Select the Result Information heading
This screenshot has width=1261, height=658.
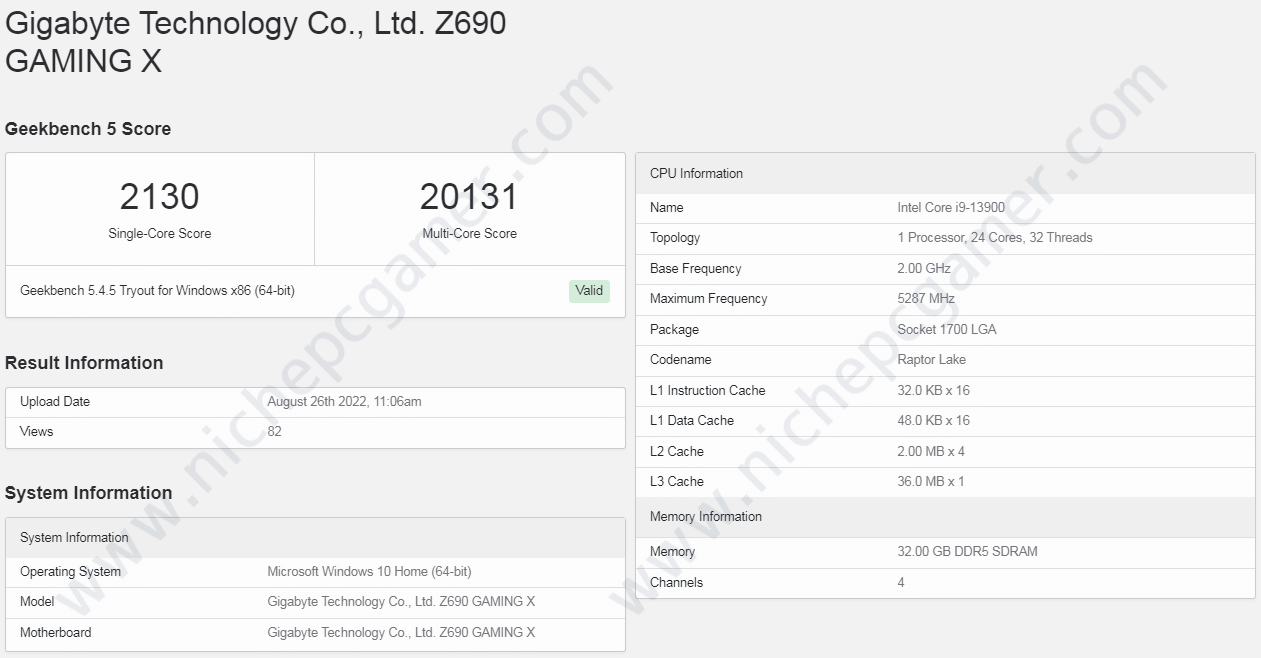pyautogui.click(x=84, y=363)
